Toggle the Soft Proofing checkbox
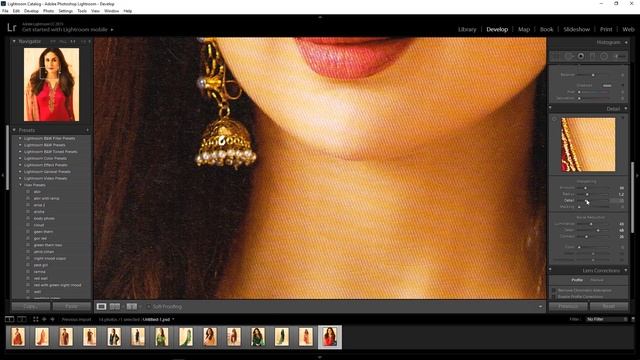 coord(149,307)
